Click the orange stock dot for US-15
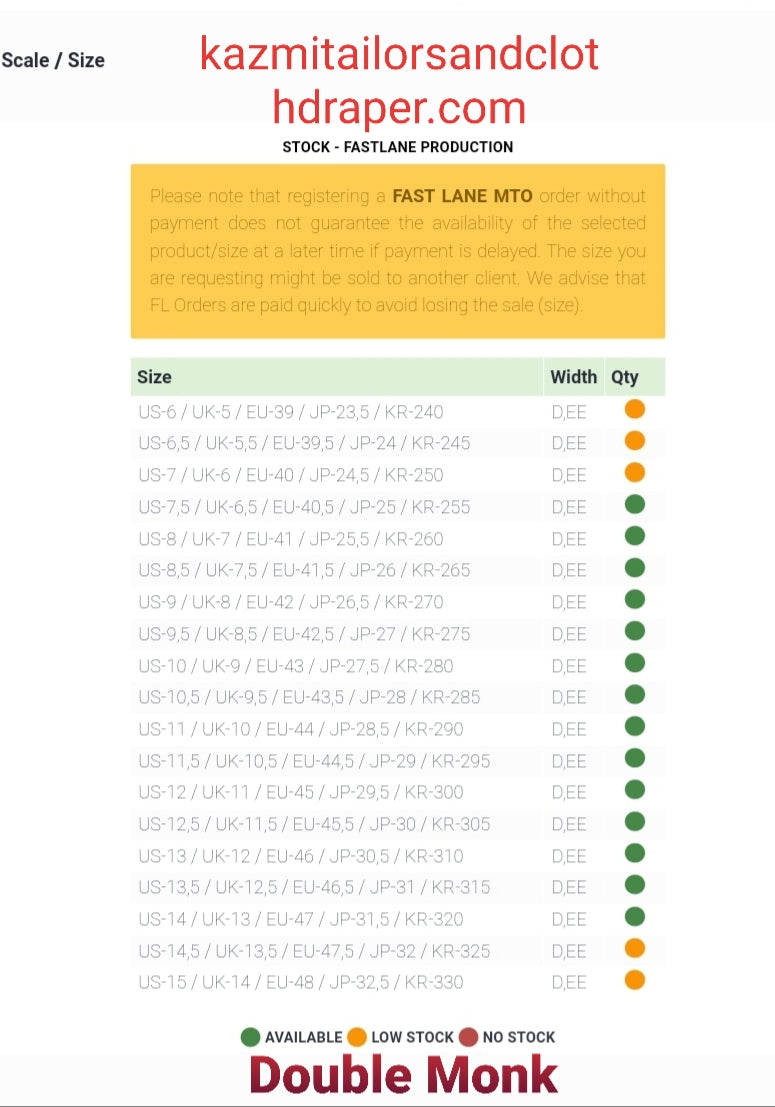 click(634, 980)
